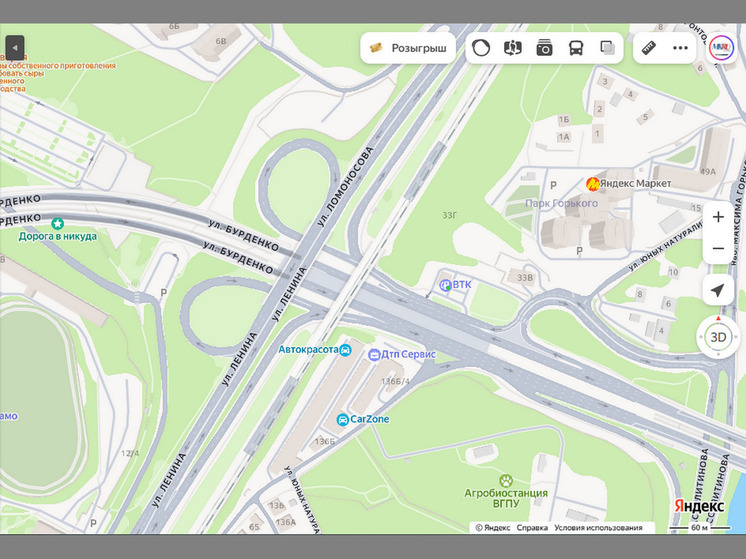Open the route planner icon
Image resolution: width=746 pixels, height=559 pixels.
[x=513, y=48]
